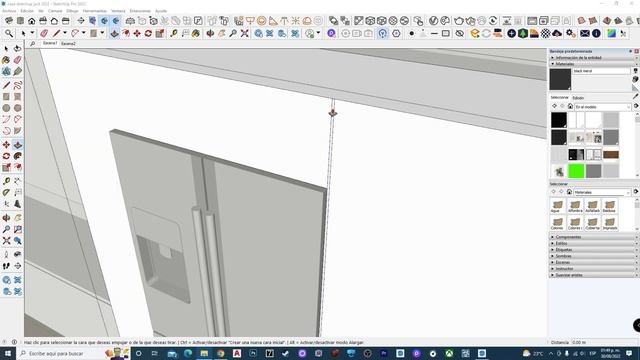This screenshot has height=360, width=640.
Task: Click the home icon beside 'En el modelo'
Action: tap(570, 106)
